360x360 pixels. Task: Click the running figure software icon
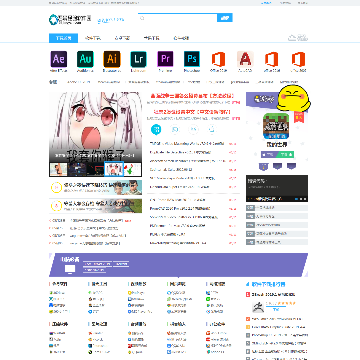[x=257, y=307]
